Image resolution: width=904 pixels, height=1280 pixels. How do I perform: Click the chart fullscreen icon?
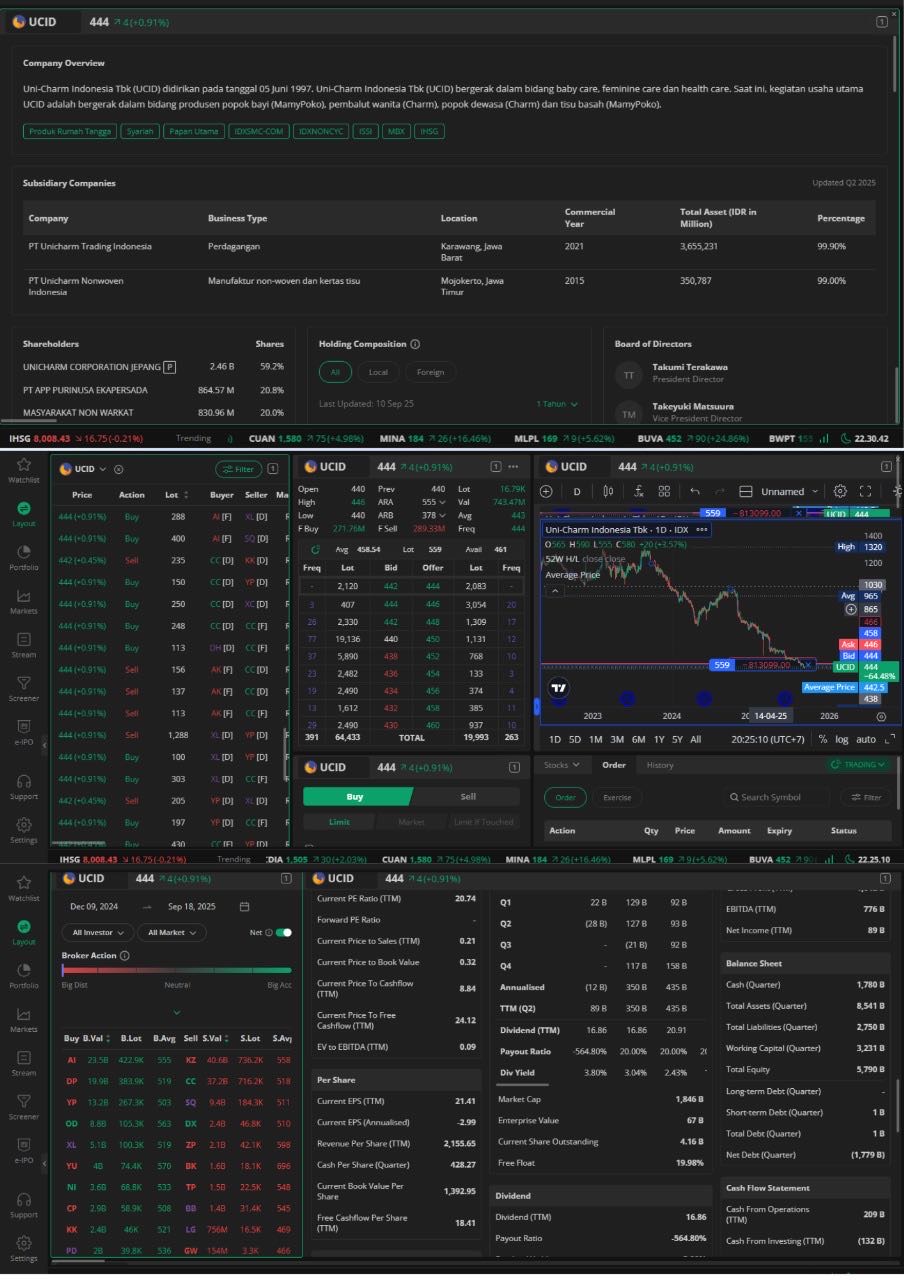tap(866, 491)
